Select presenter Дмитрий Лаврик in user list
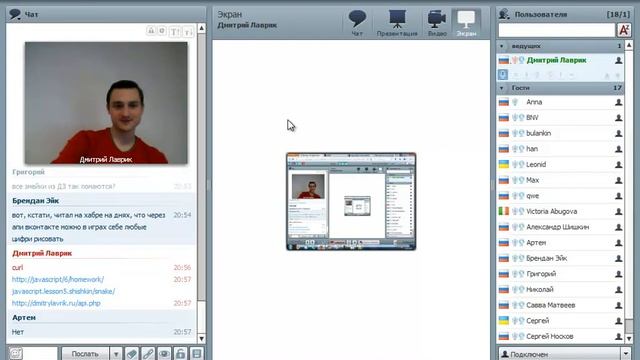The width and height of the screenshot is (640, 360). coord(560,60)
